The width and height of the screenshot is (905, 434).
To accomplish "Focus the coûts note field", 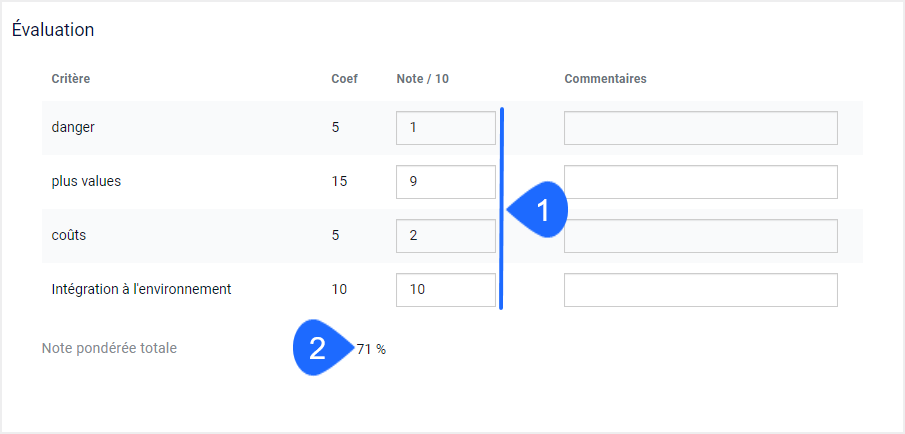I will 446,235.
